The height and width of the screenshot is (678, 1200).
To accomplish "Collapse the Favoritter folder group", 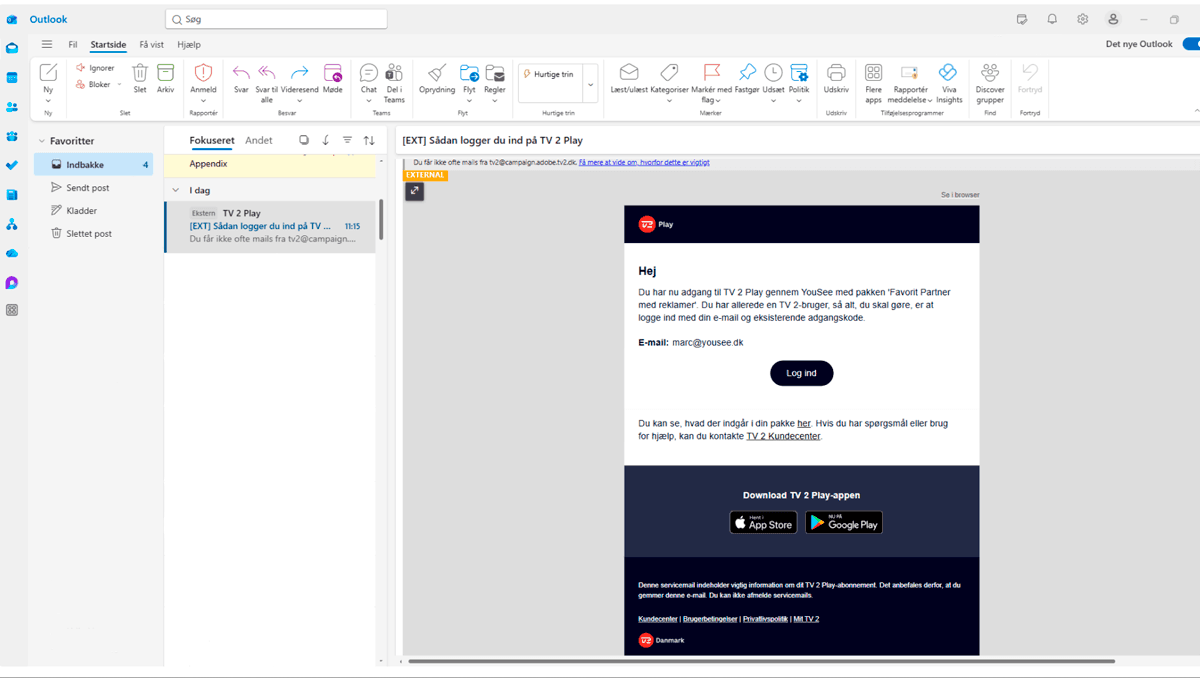I will click(42, 142).
